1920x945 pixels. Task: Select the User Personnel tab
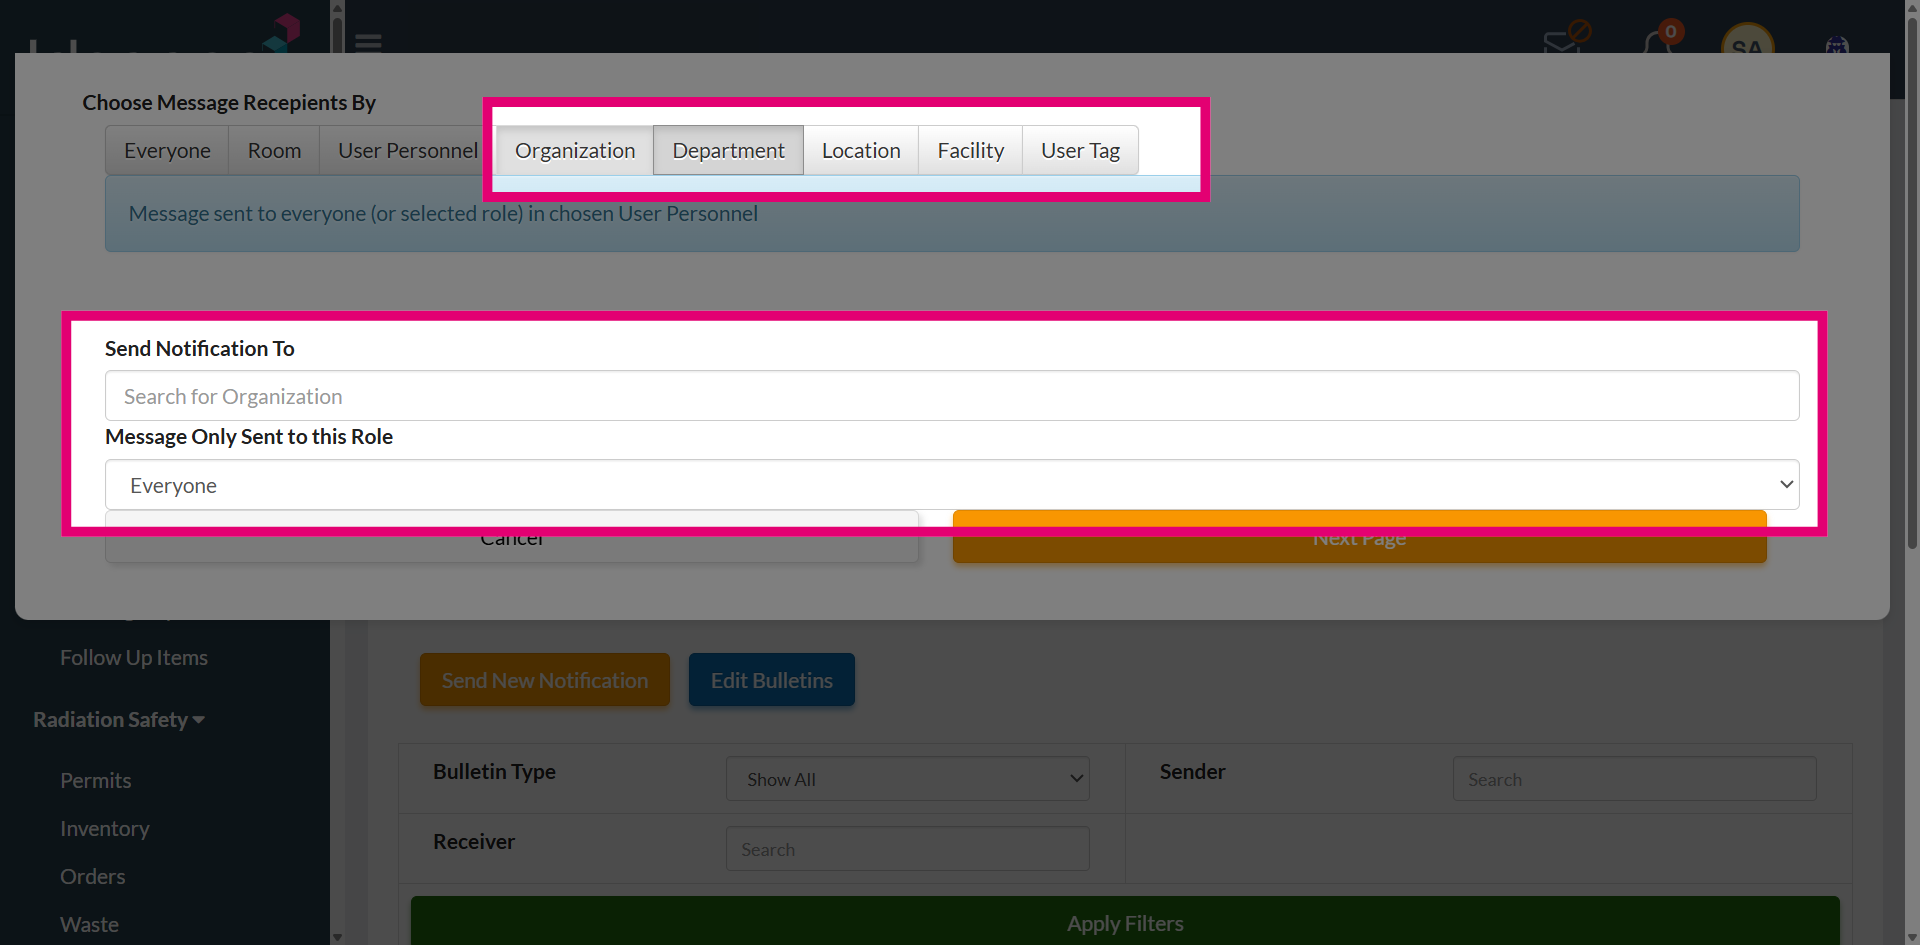[x=408, y=150]
